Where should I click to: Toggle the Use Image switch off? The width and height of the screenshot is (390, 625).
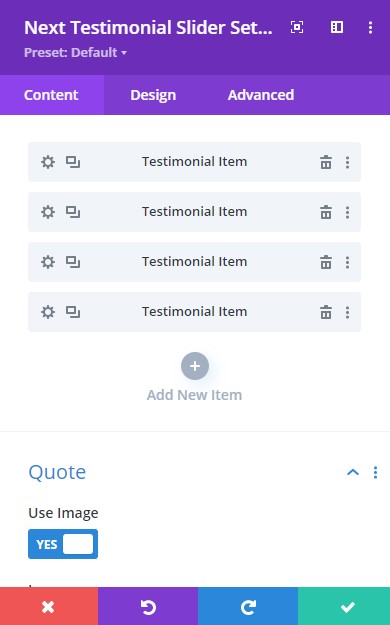tap(63, 544)
